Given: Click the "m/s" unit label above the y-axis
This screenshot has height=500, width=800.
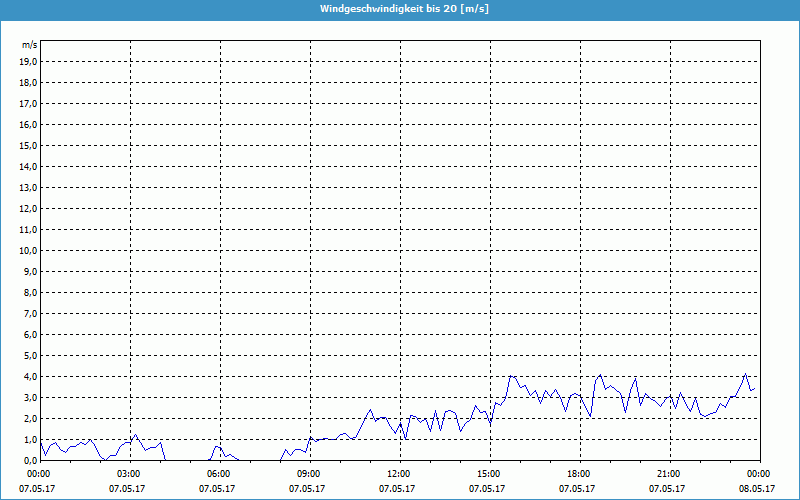Looking at the screenshot, I should 30,45.
